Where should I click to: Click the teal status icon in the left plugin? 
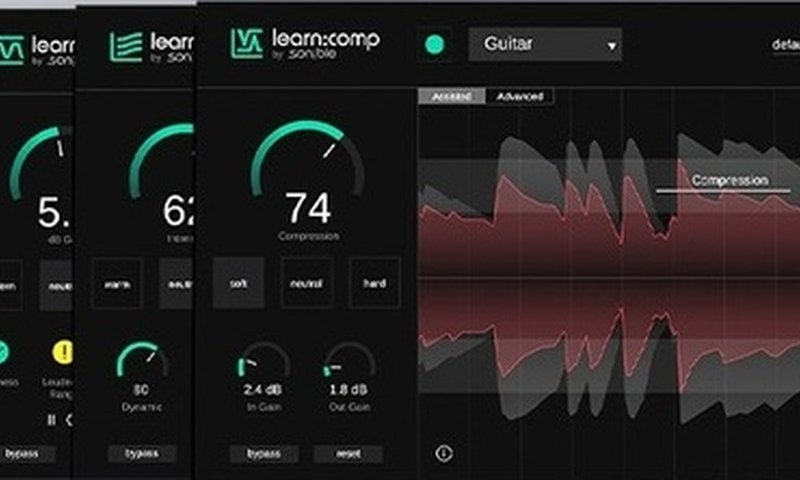[x=3, y=351]
